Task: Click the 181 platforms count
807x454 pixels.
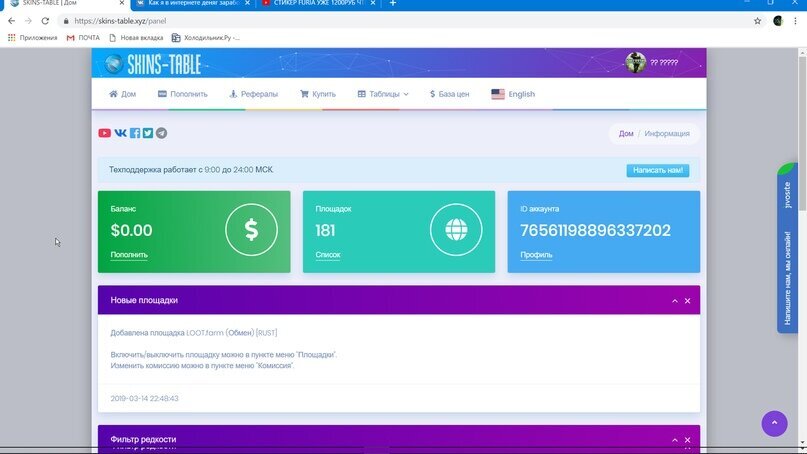Action: 325,230
